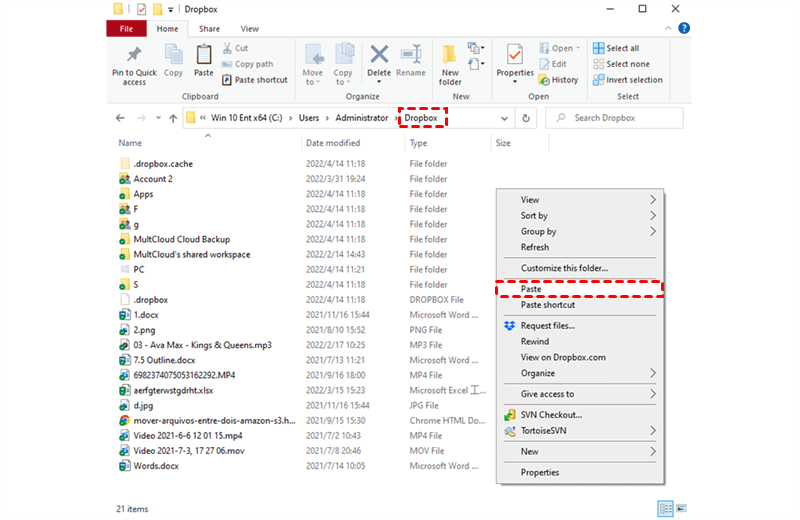Screen dimensions: 800x520
Task: Choose Refresh from context menu
Action: pos(580,247)
